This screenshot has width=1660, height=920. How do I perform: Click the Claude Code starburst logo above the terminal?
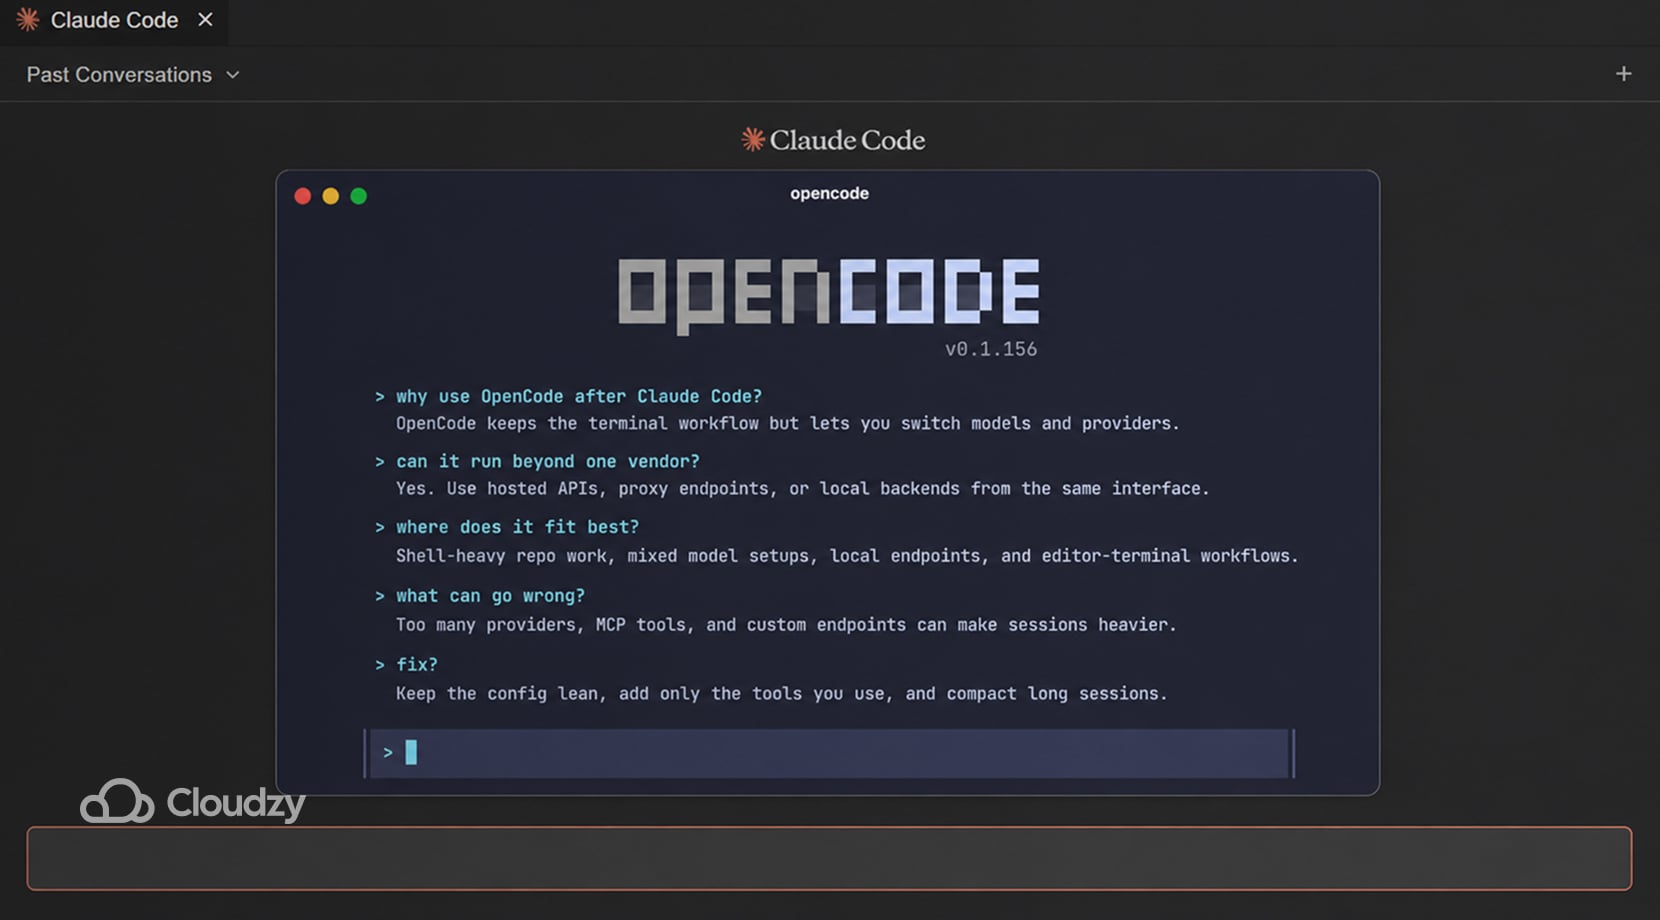[751, 140]
